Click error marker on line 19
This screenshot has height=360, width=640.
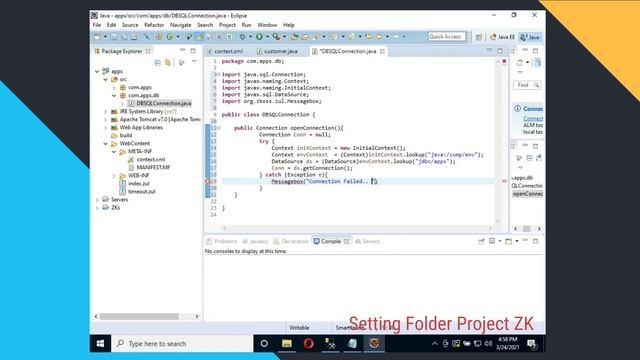point(207,181)
